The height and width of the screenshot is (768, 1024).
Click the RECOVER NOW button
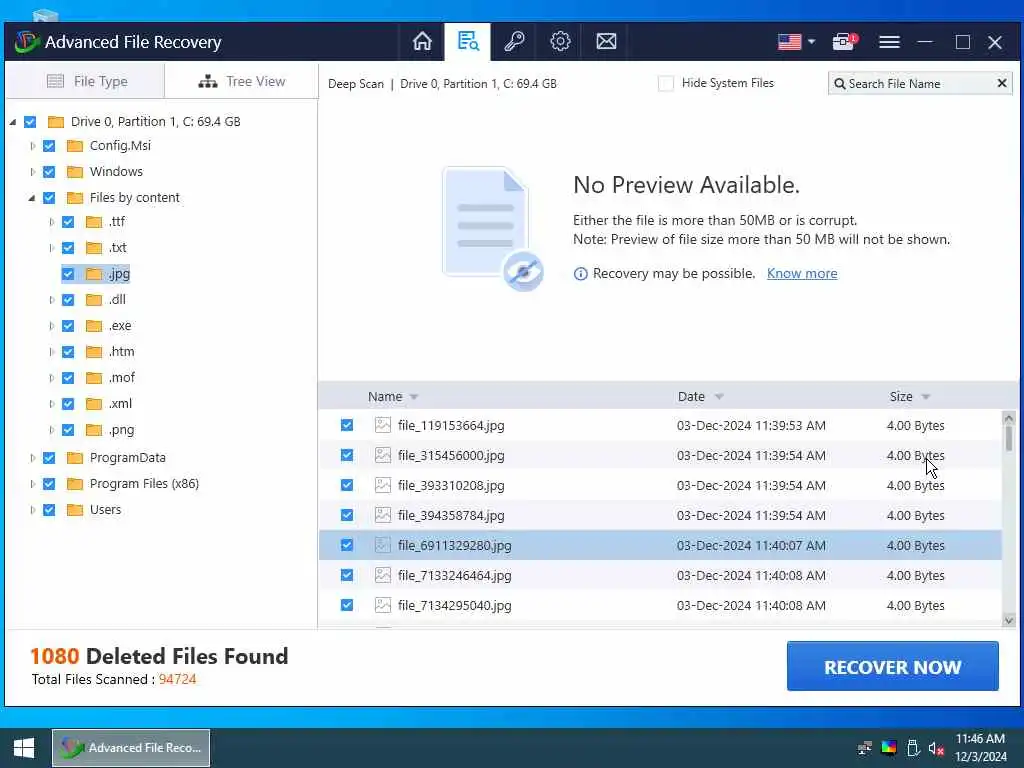click(892, 666)
